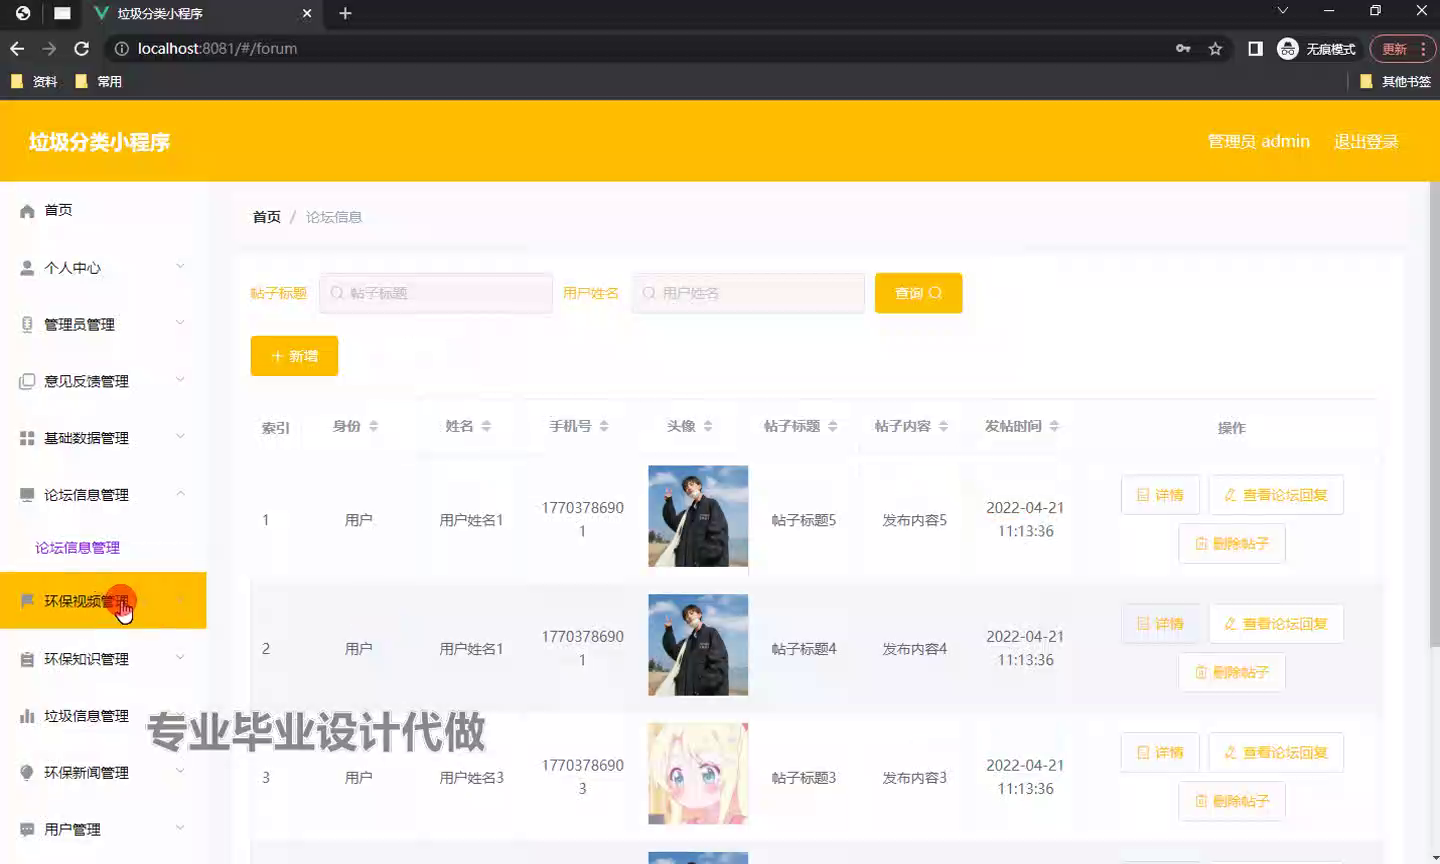Collapse 论坛信息管理 submenu chevron
Image resolution: width=1440 pixels, height=864 pixels.
coord(180,493)
